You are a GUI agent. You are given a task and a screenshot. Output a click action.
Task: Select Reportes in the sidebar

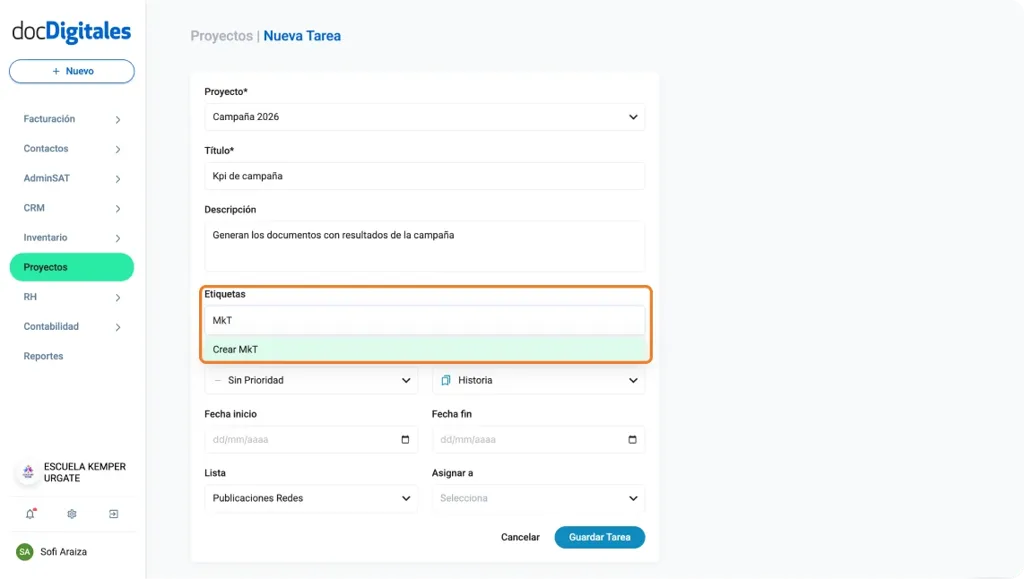43,355
